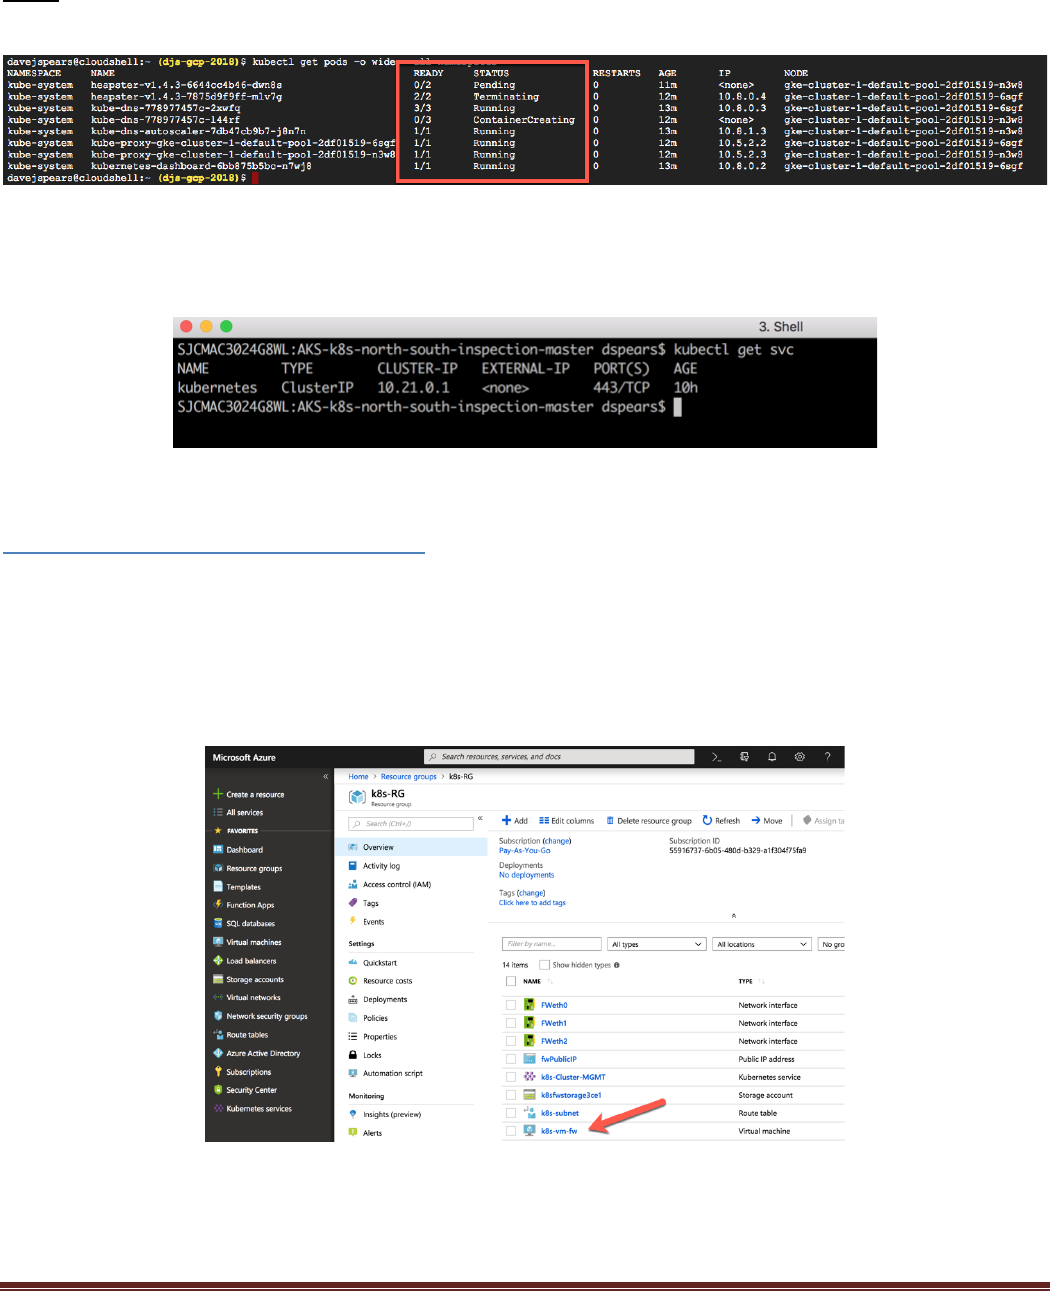Toggle the select-all checkbox beside NAME
This screenshot has height=1291, width=1050.
tap(511, 981)
